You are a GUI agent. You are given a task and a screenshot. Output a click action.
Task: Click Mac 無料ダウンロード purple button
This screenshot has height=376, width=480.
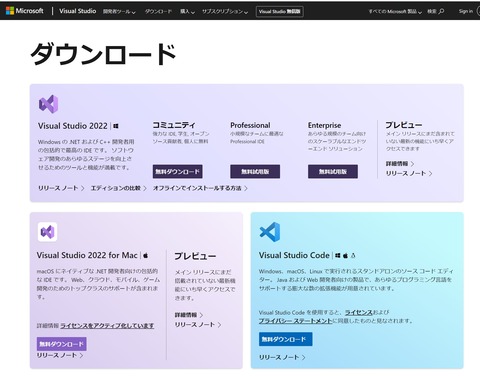click(x=61, y=344)
